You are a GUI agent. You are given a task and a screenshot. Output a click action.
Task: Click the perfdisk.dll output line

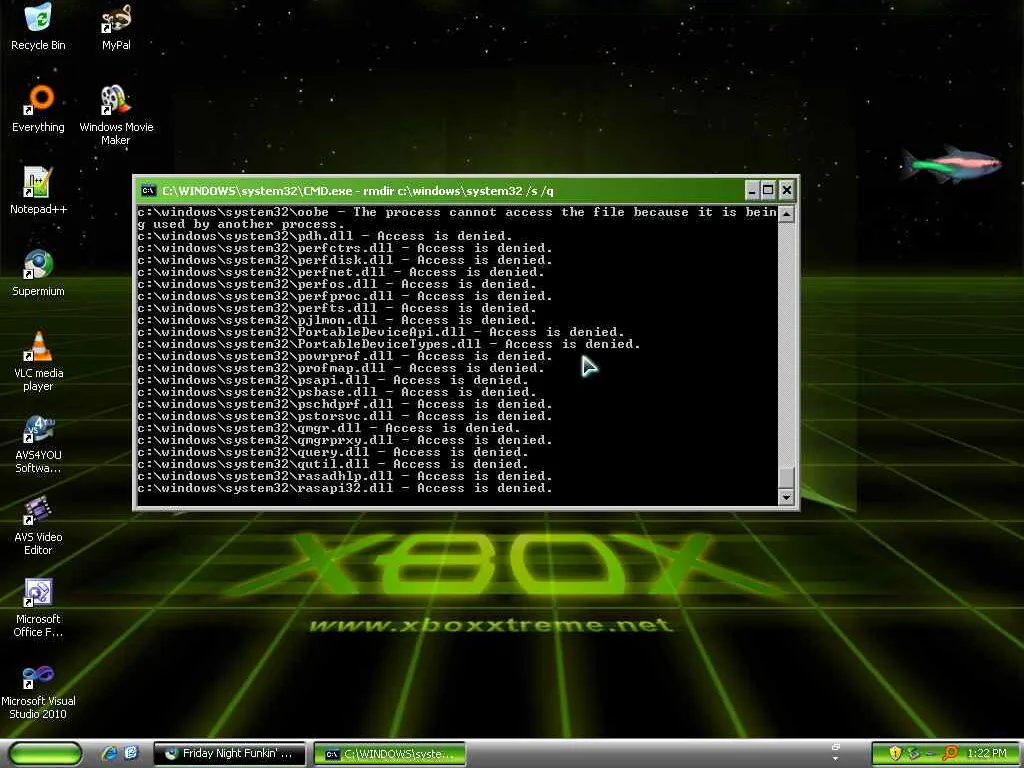(x=345, y=260)
